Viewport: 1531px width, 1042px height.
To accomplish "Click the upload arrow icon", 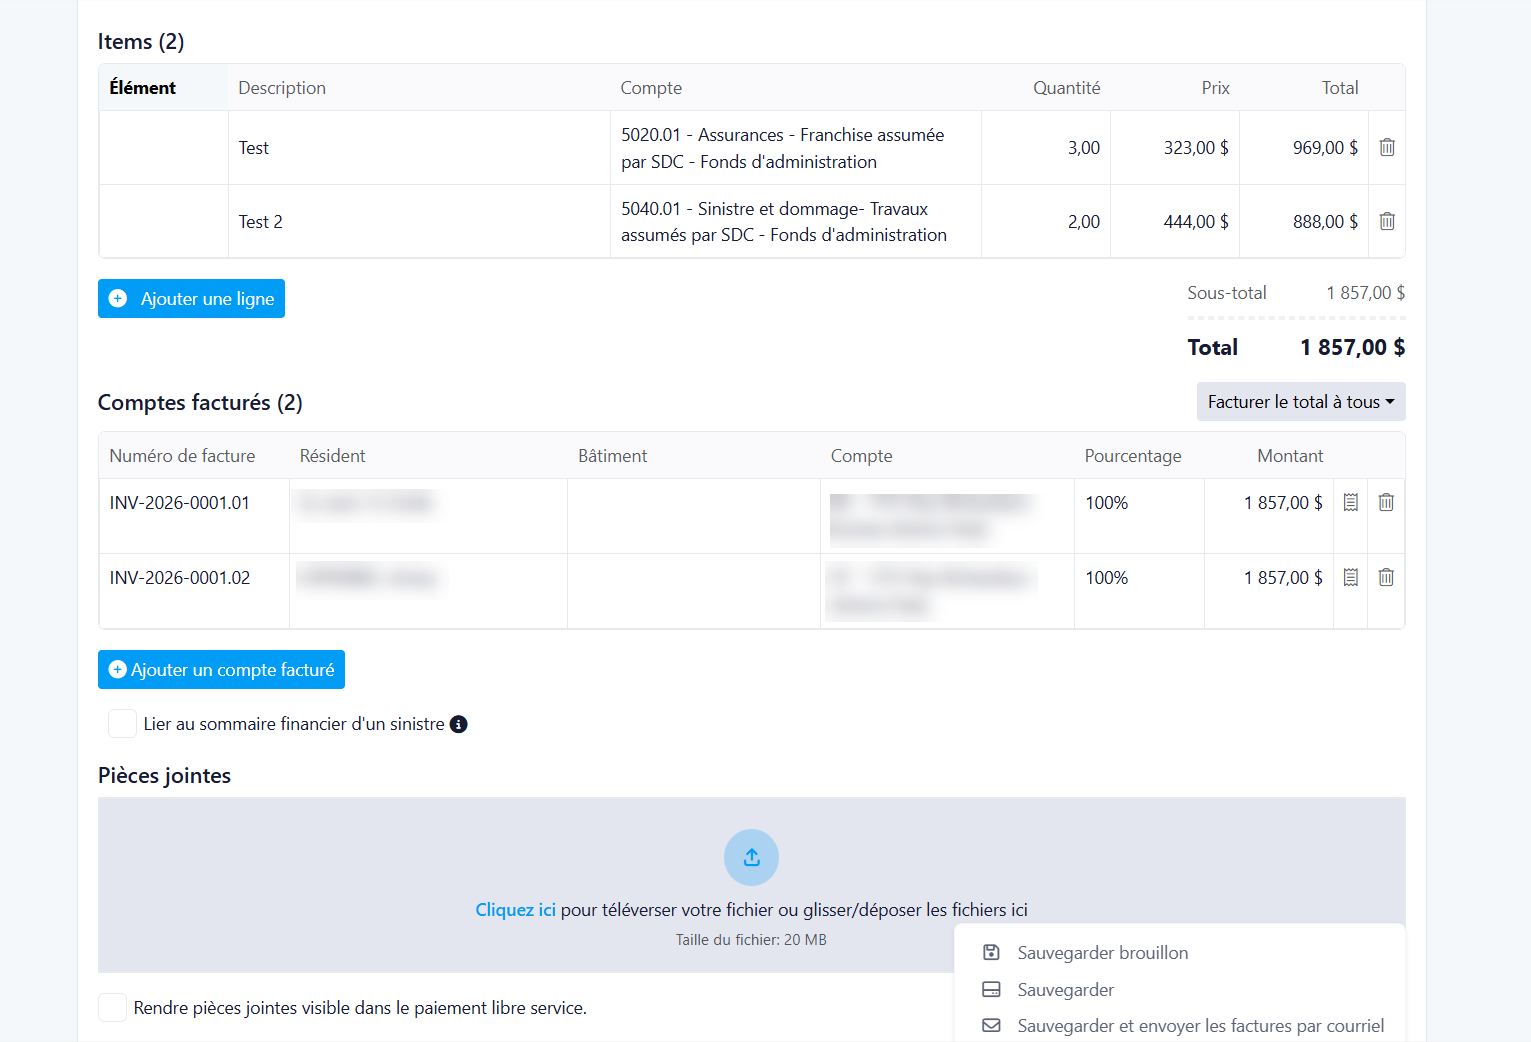I will click(751, 857).
